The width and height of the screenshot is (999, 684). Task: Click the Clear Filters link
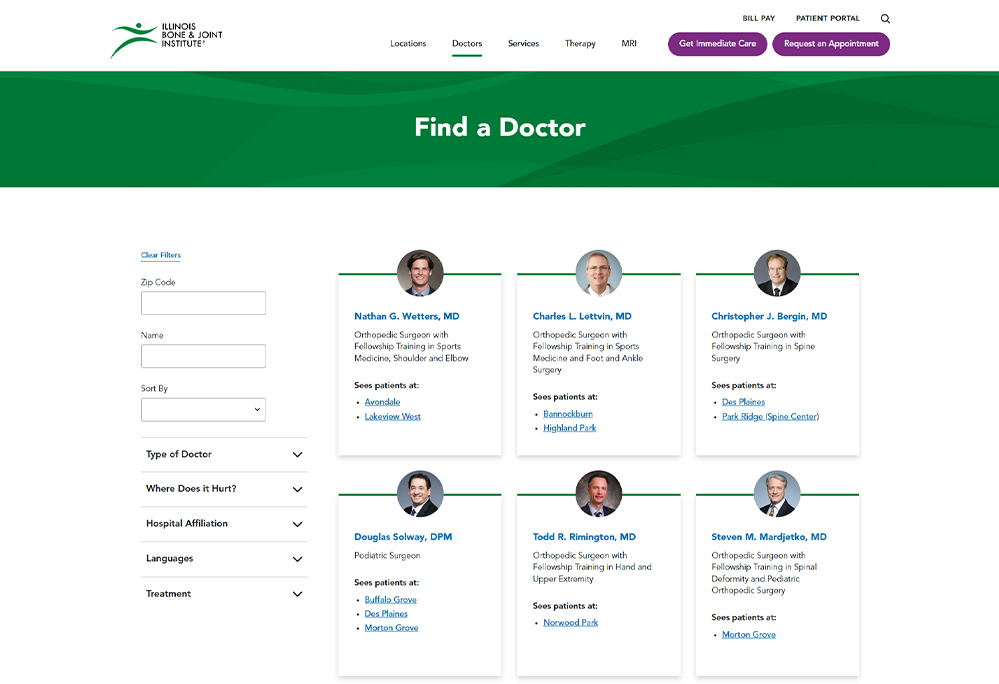[161, 255]
